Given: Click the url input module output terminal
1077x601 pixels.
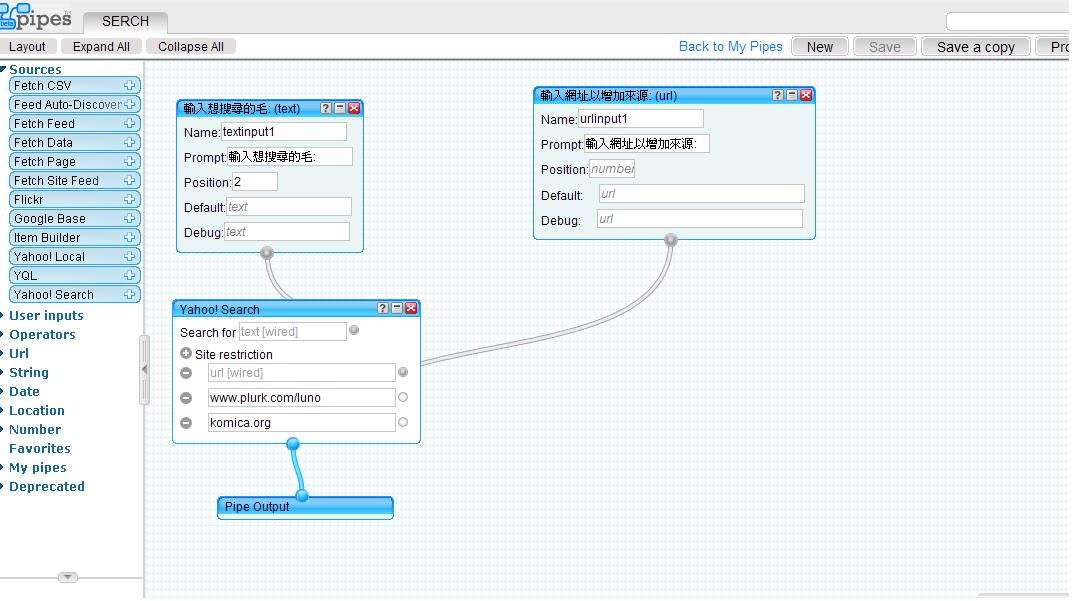Looking at the screenshot, I should pos(671,240).
